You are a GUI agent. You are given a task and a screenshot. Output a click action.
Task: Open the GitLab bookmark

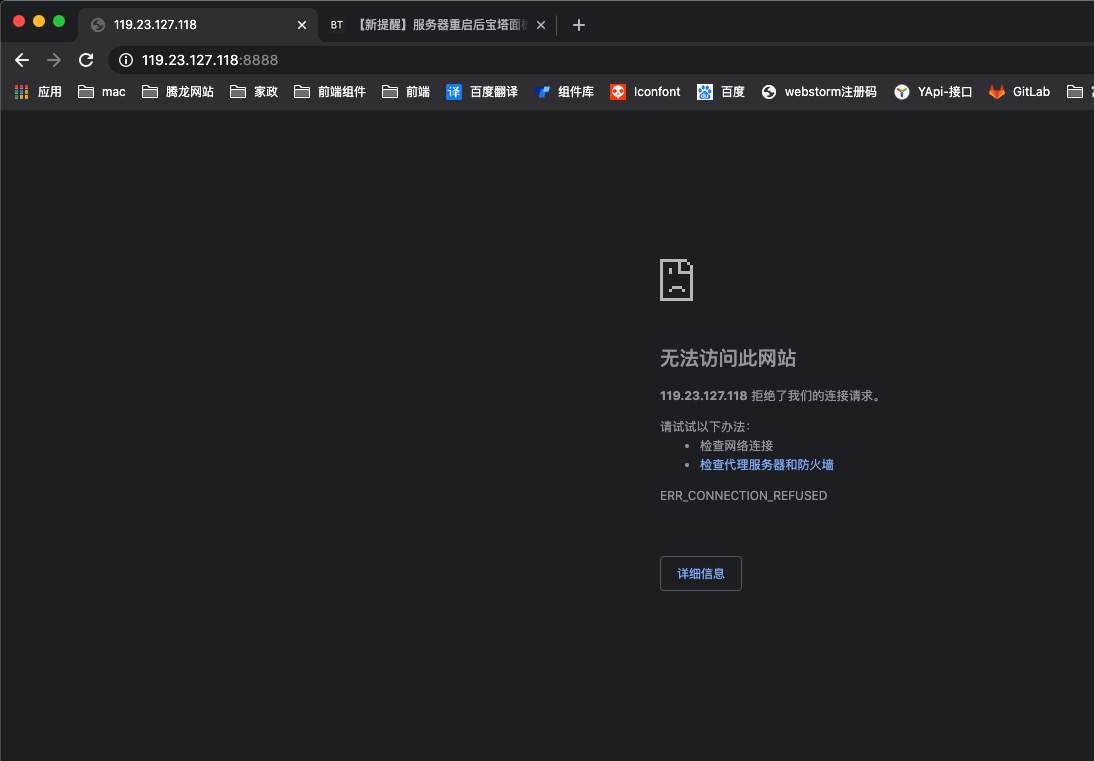(x=1019, y=92)
